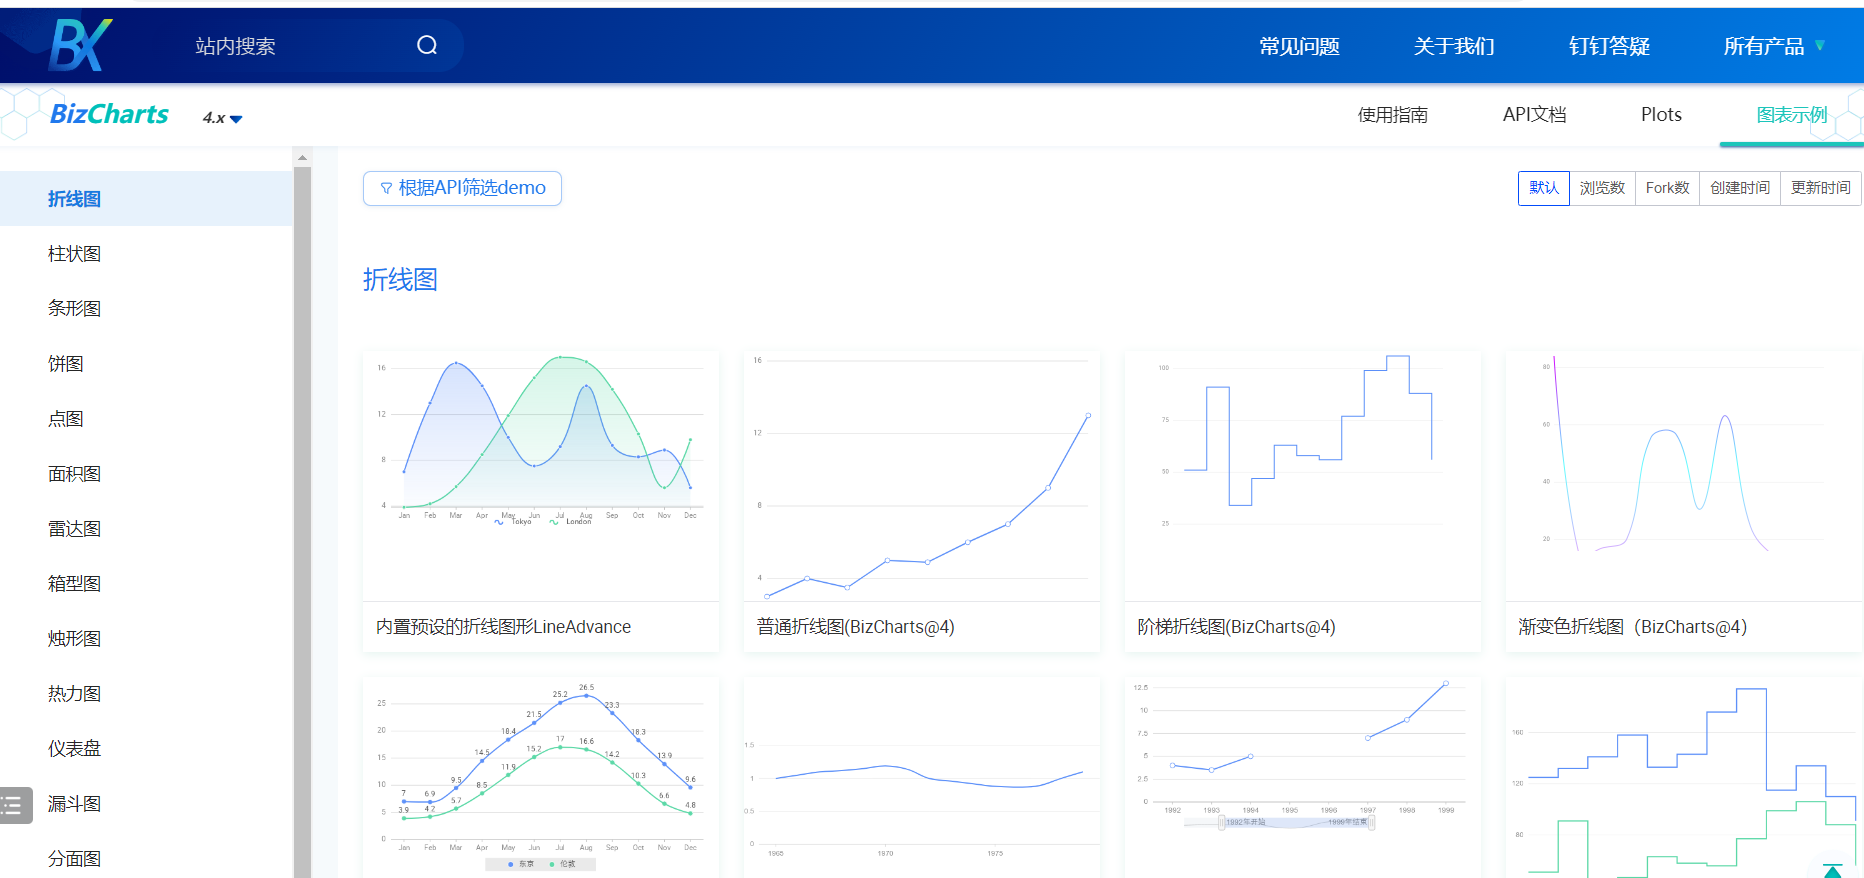Open the LineAdvance chart thumbnail

(x=541, y=476)
